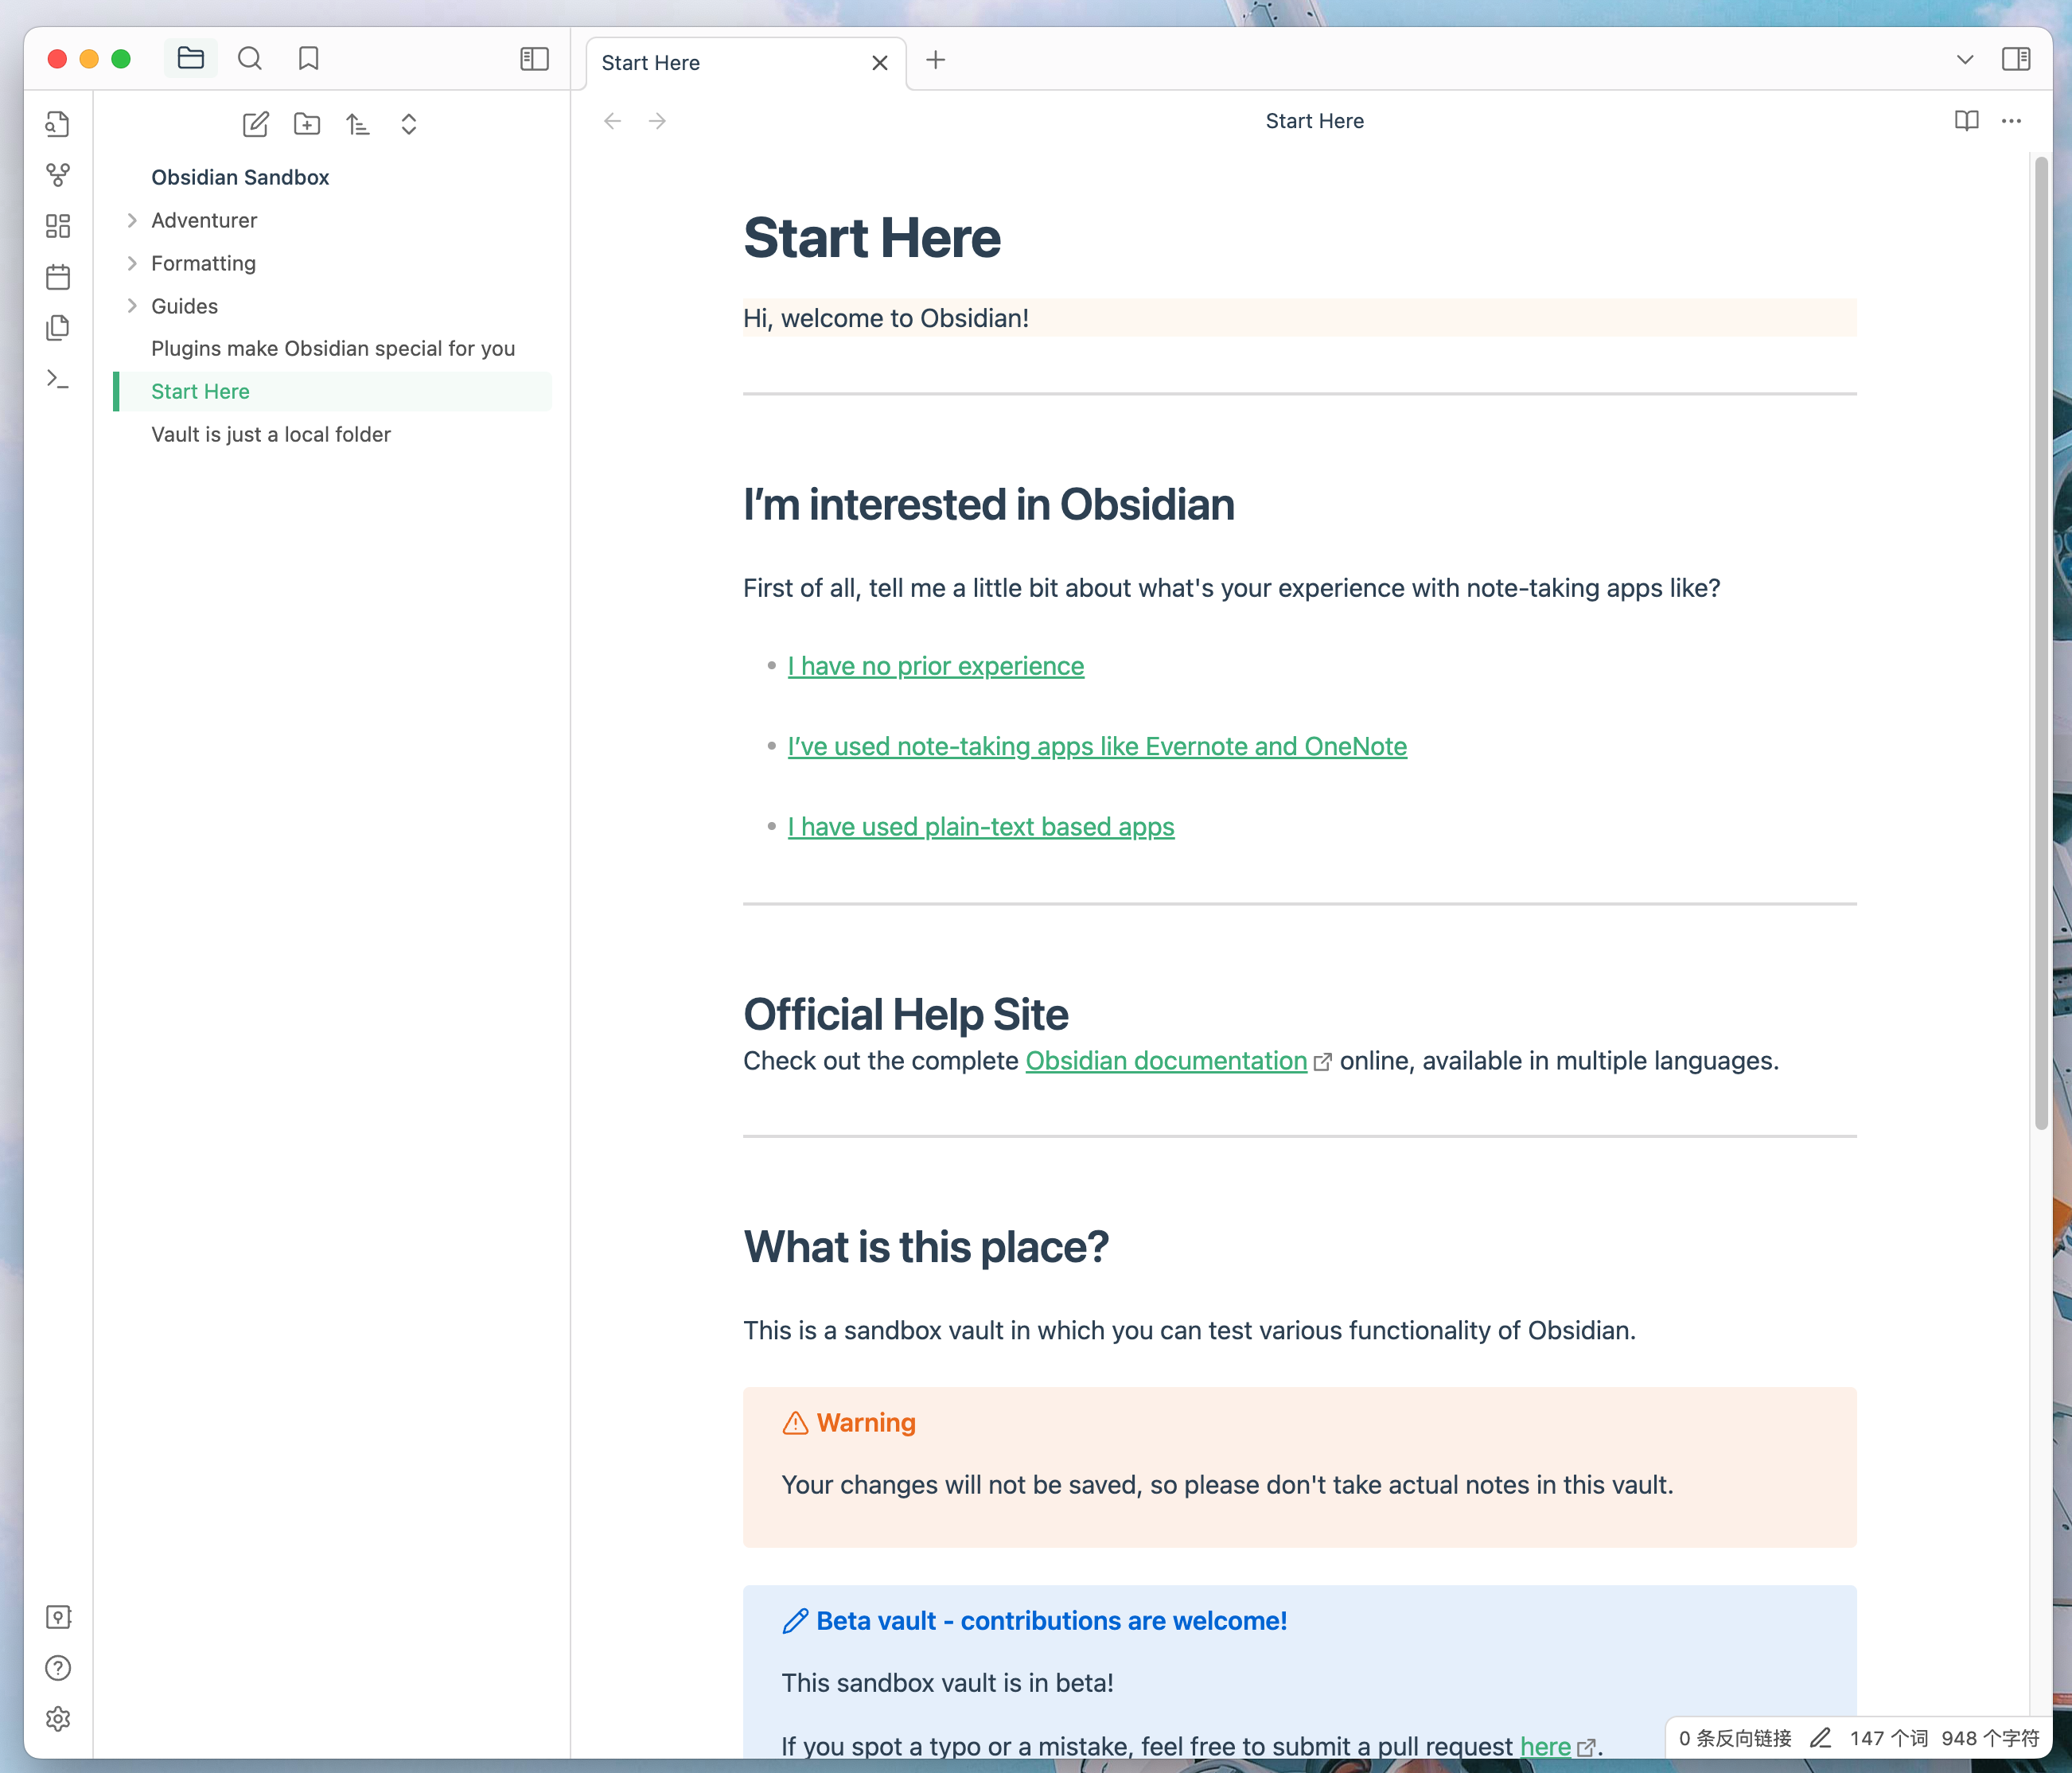2072x1773 pixels.
Task: Open the graph view panel icon
Action: coord(56,173)
